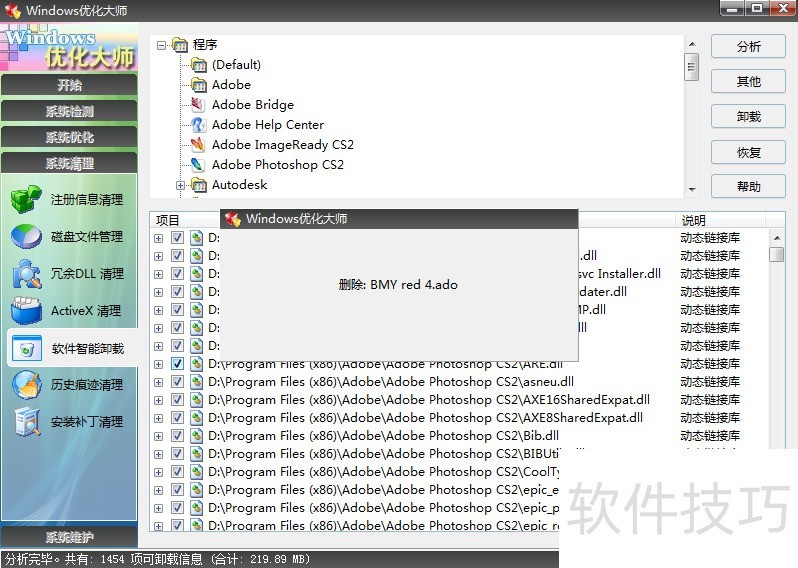Click the Adobe ImageReady CS2 icon
The image size is (798, 568).
tap(198, 145)
